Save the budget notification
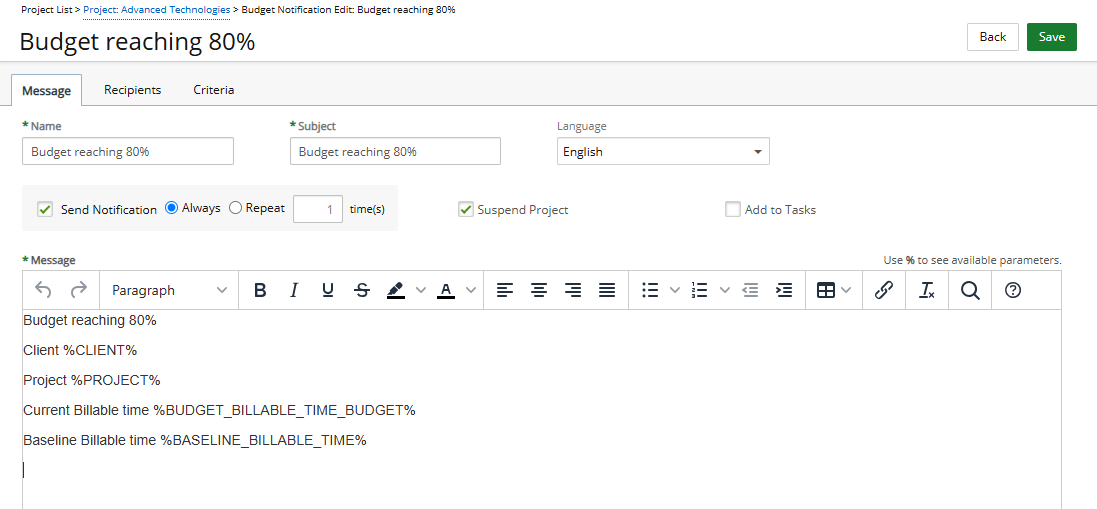 (x=1052, y=37)
